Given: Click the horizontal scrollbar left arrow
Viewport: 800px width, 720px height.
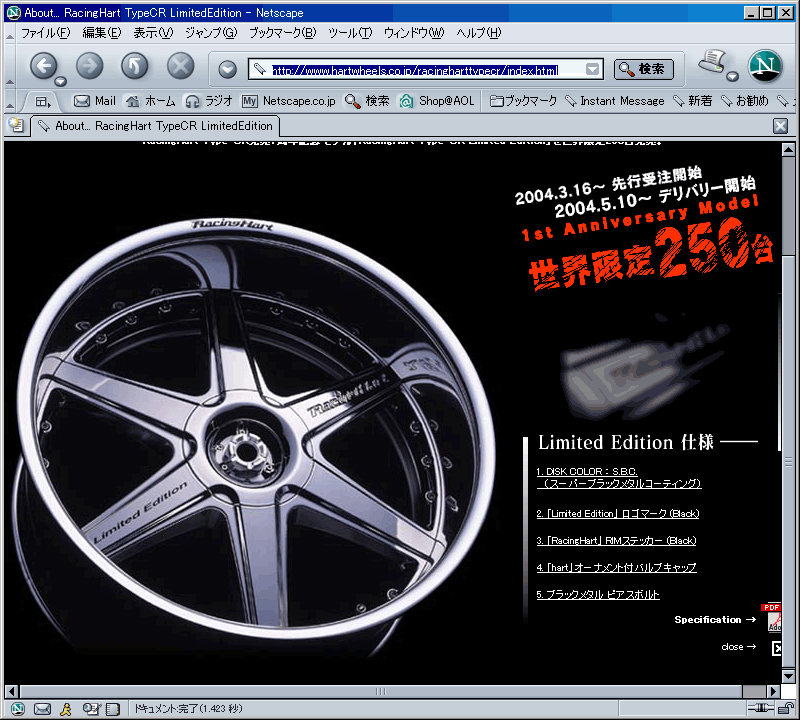Looking at the screenshot, I should tap(12, 691).
